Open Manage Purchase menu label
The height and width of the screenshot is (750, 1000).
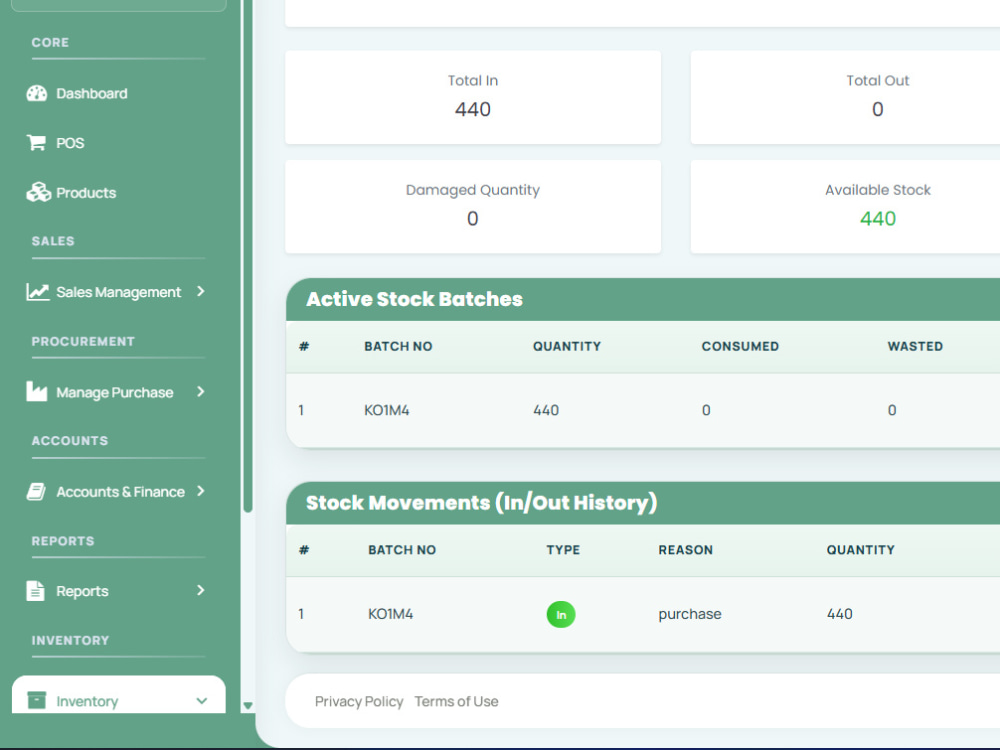pyautogui.click(x=115, y=392)
